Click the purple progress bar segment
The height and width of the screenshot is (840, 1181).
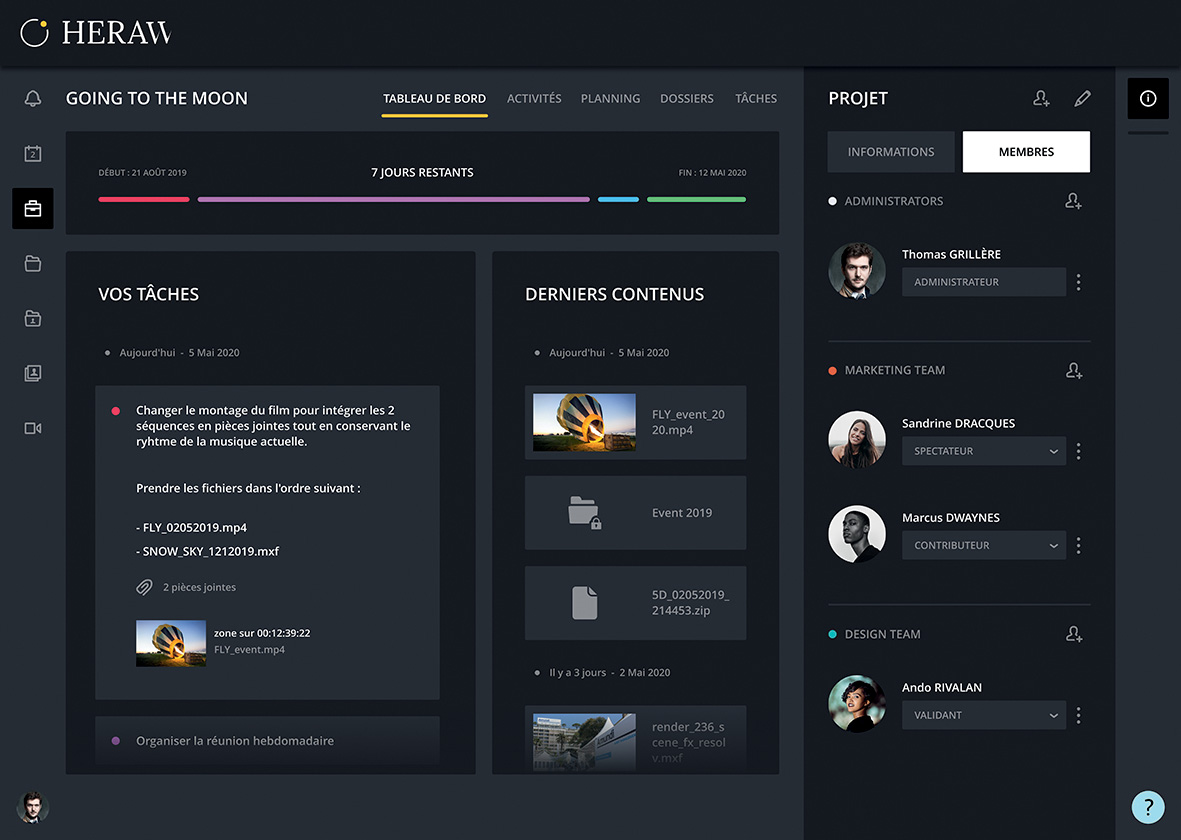coord(393,200)
